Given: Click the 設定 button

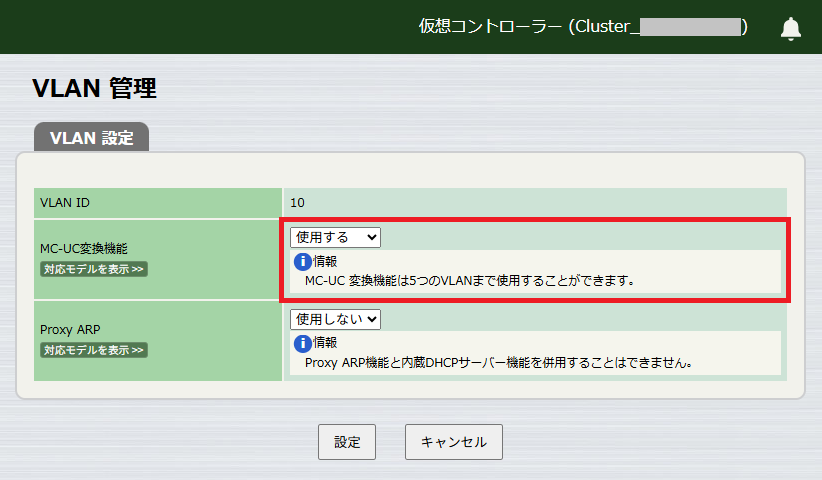Looking at the screenshot, I should (347, 442).
